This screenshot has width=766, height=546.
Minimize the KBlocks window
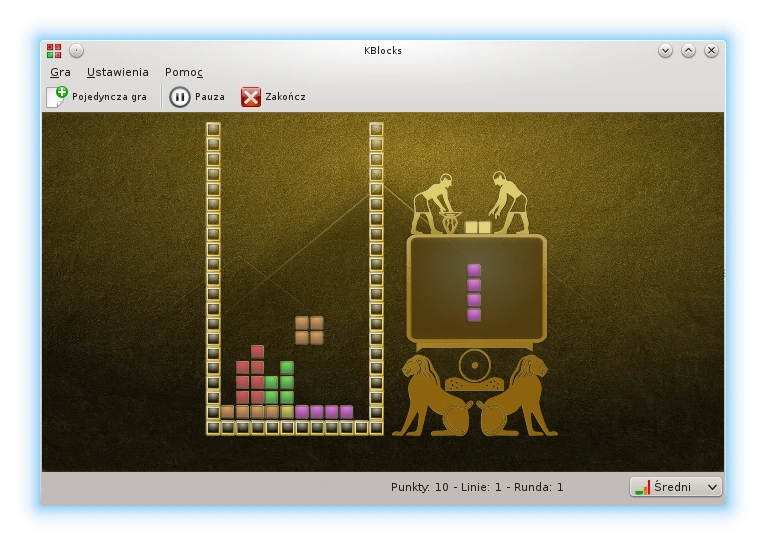(665, 50)
